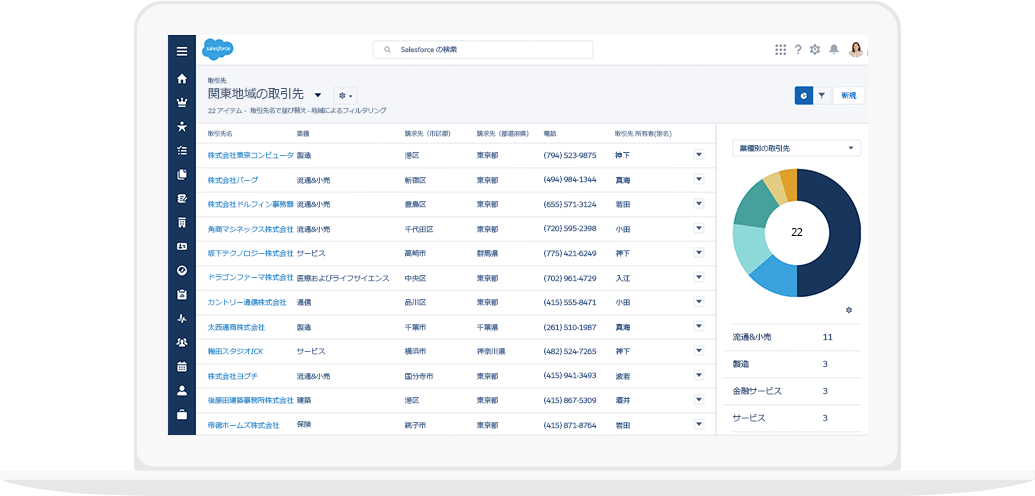
Task: Toggle the chart panel display button
Action: [803, 95]
